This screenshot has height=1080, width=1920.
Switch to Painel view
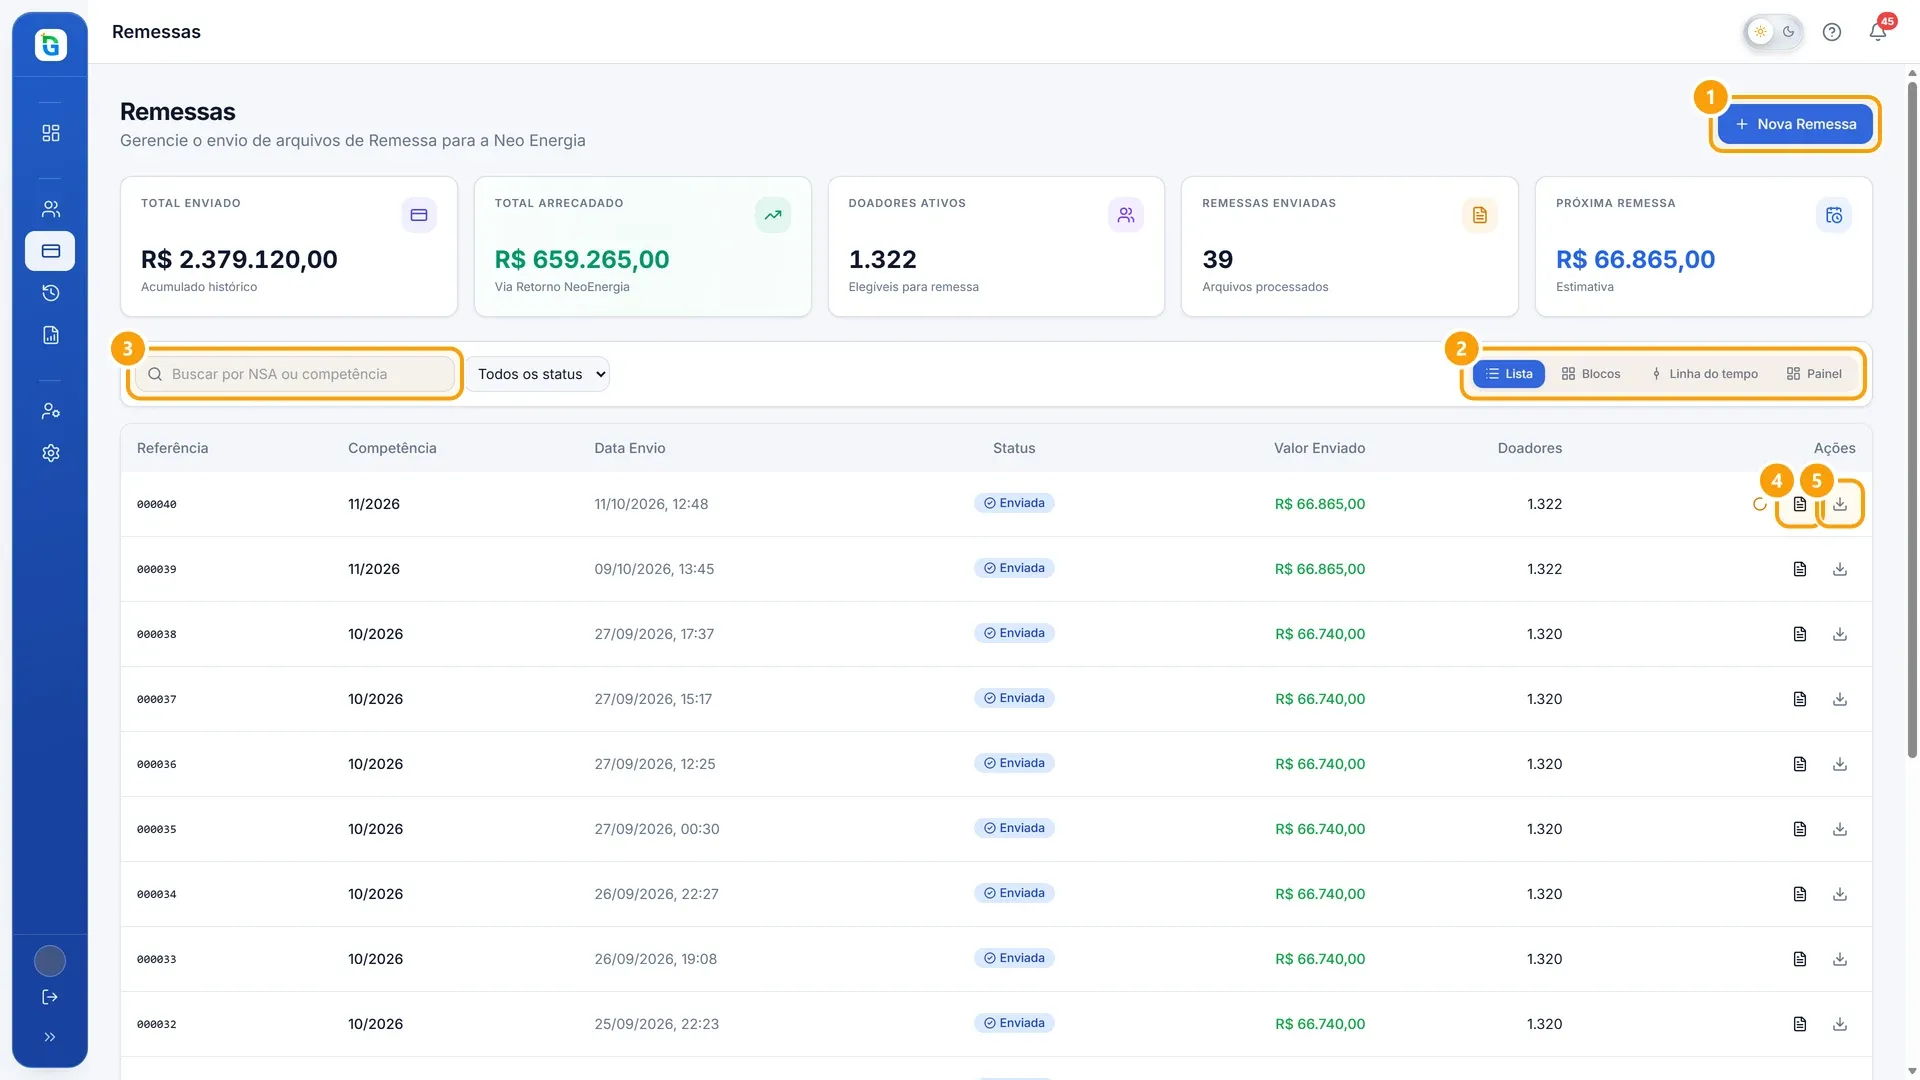click(x=1814, y=374)
